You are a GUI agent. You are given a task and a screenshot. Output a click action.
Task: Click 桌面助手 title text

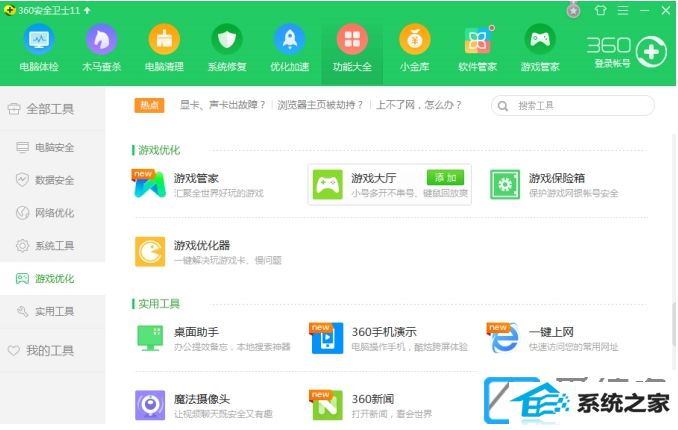pos(196,332)
